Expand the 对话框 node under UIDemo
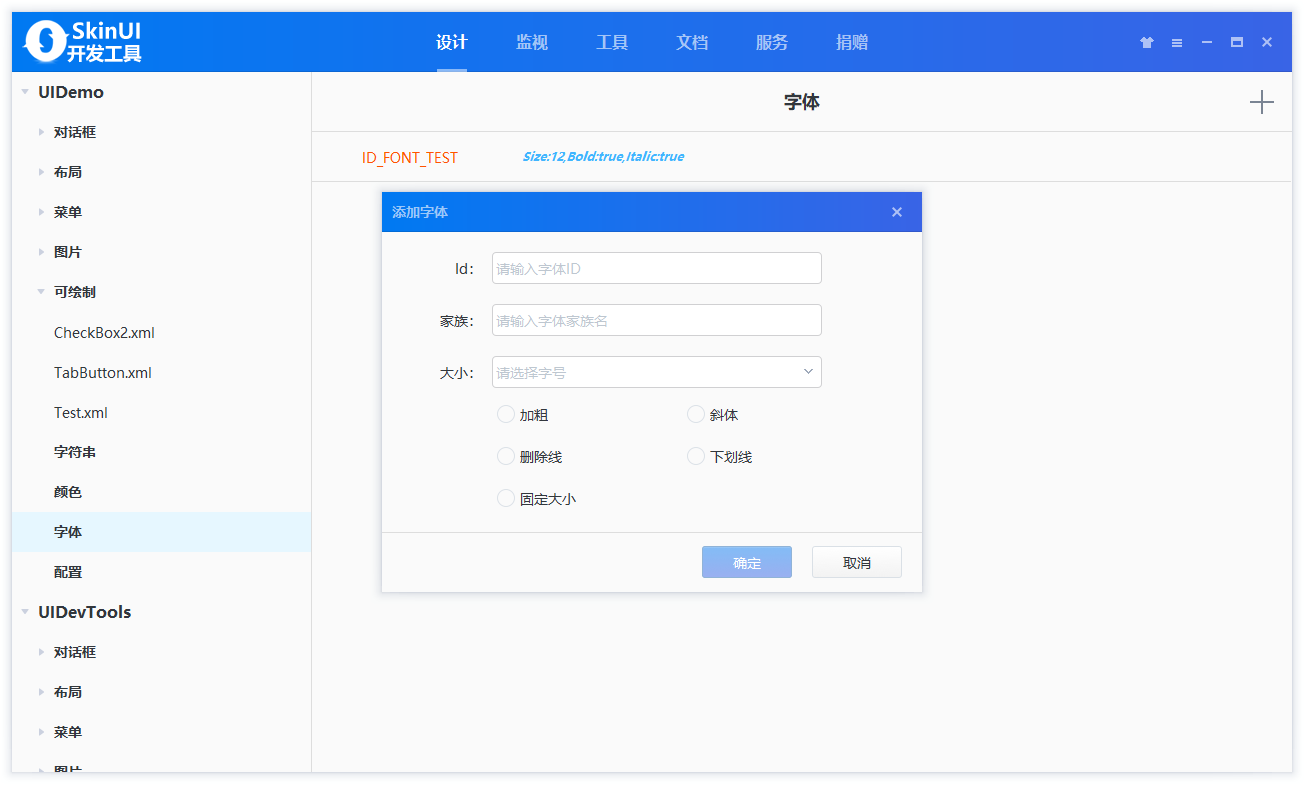This screenshot has width=1305, height=785. tap(41, 132)
